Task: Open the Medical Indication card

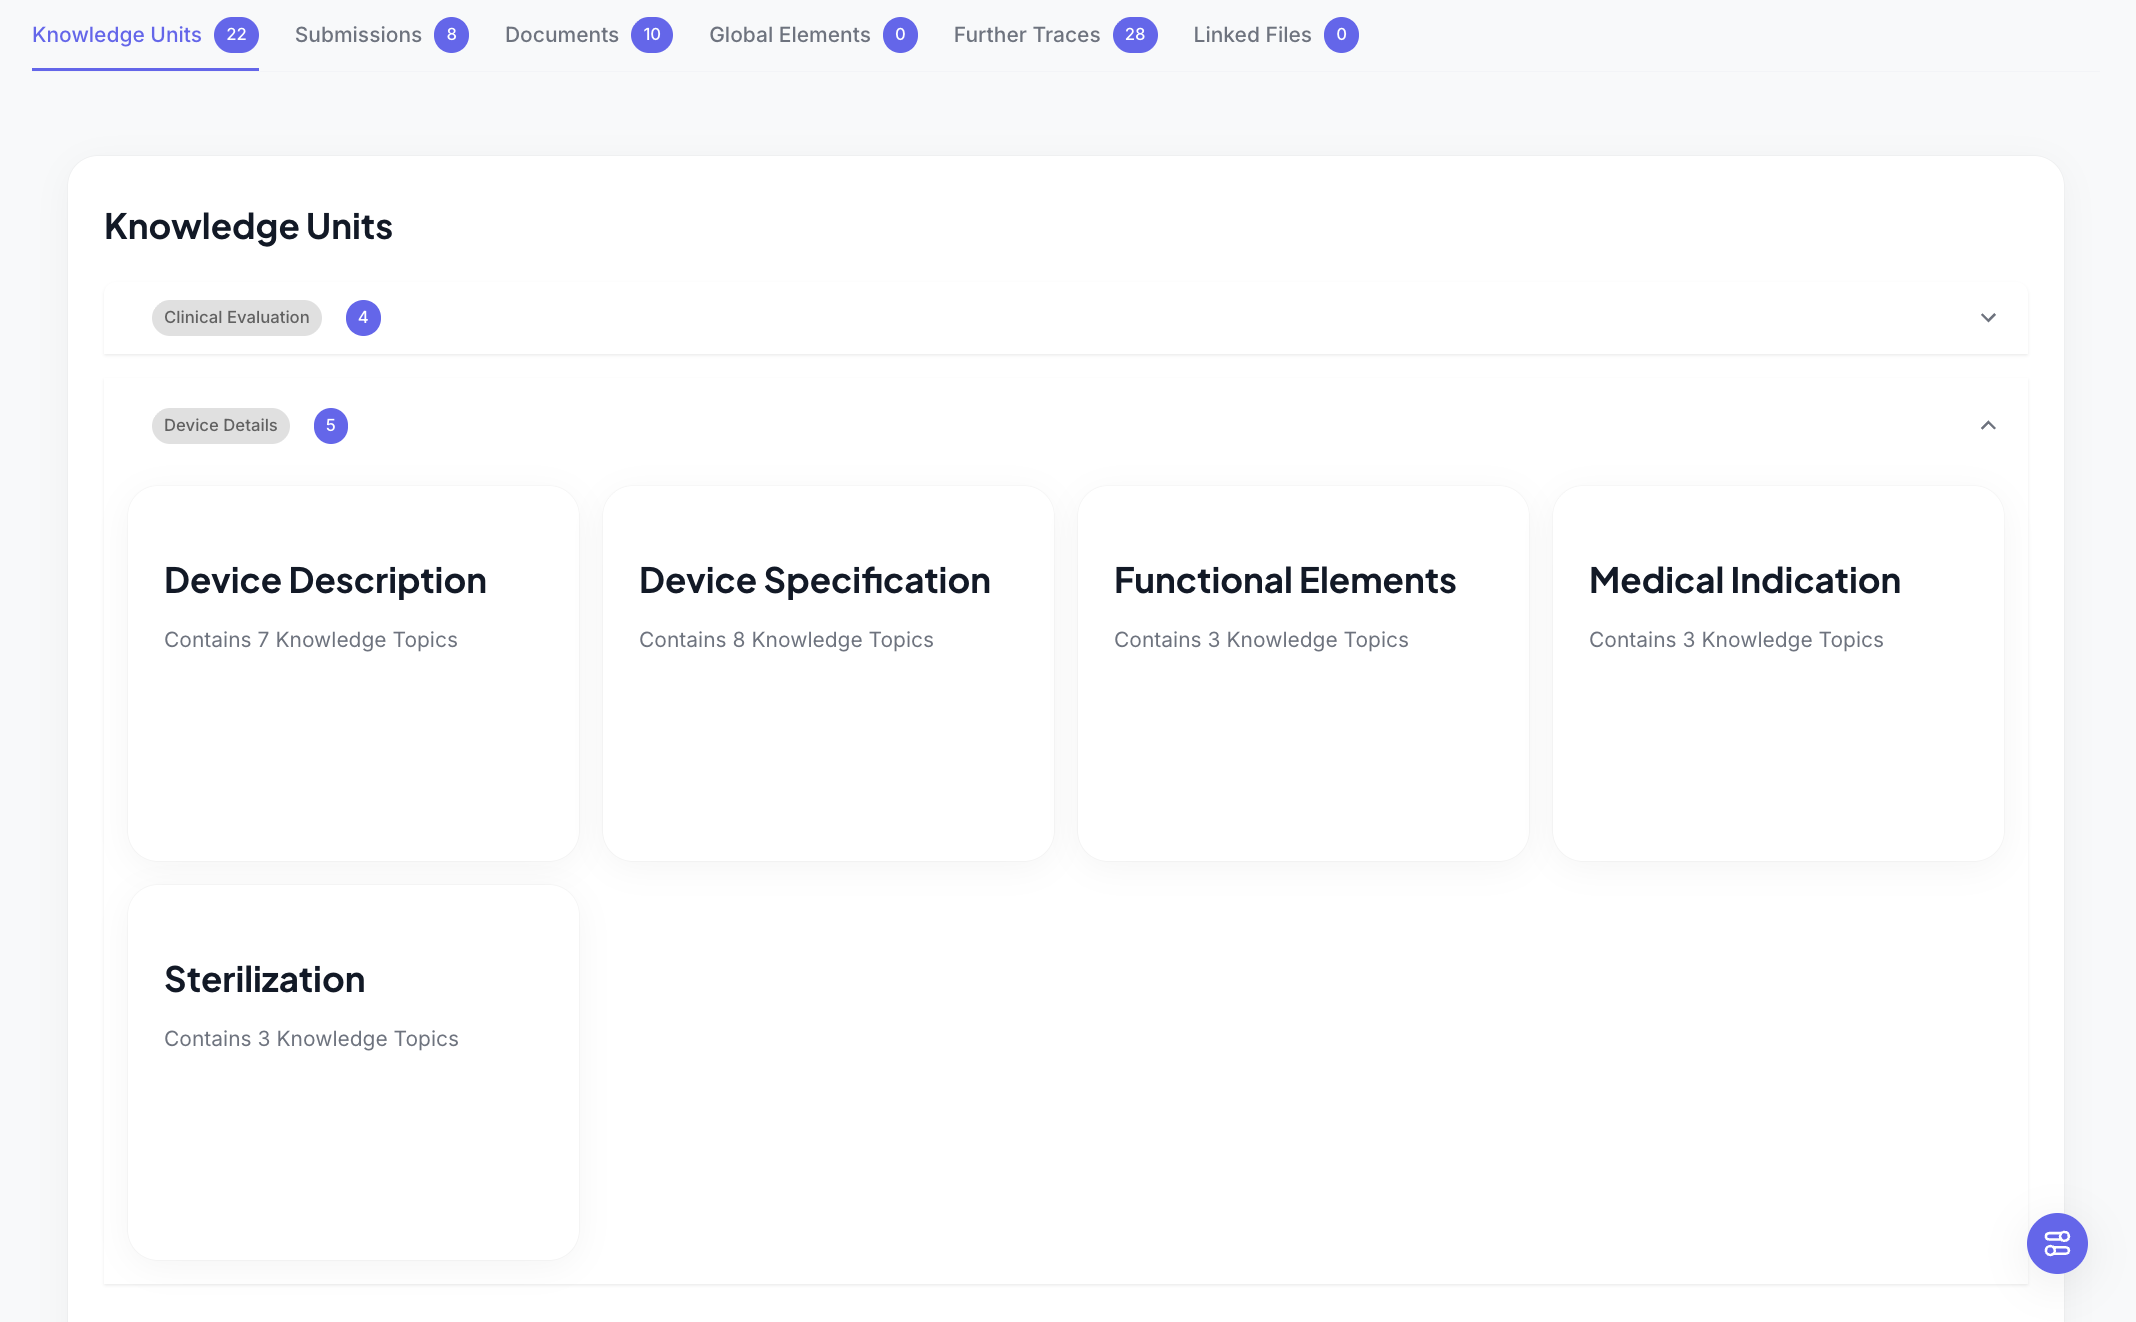Action: (x=1777, y=672)
